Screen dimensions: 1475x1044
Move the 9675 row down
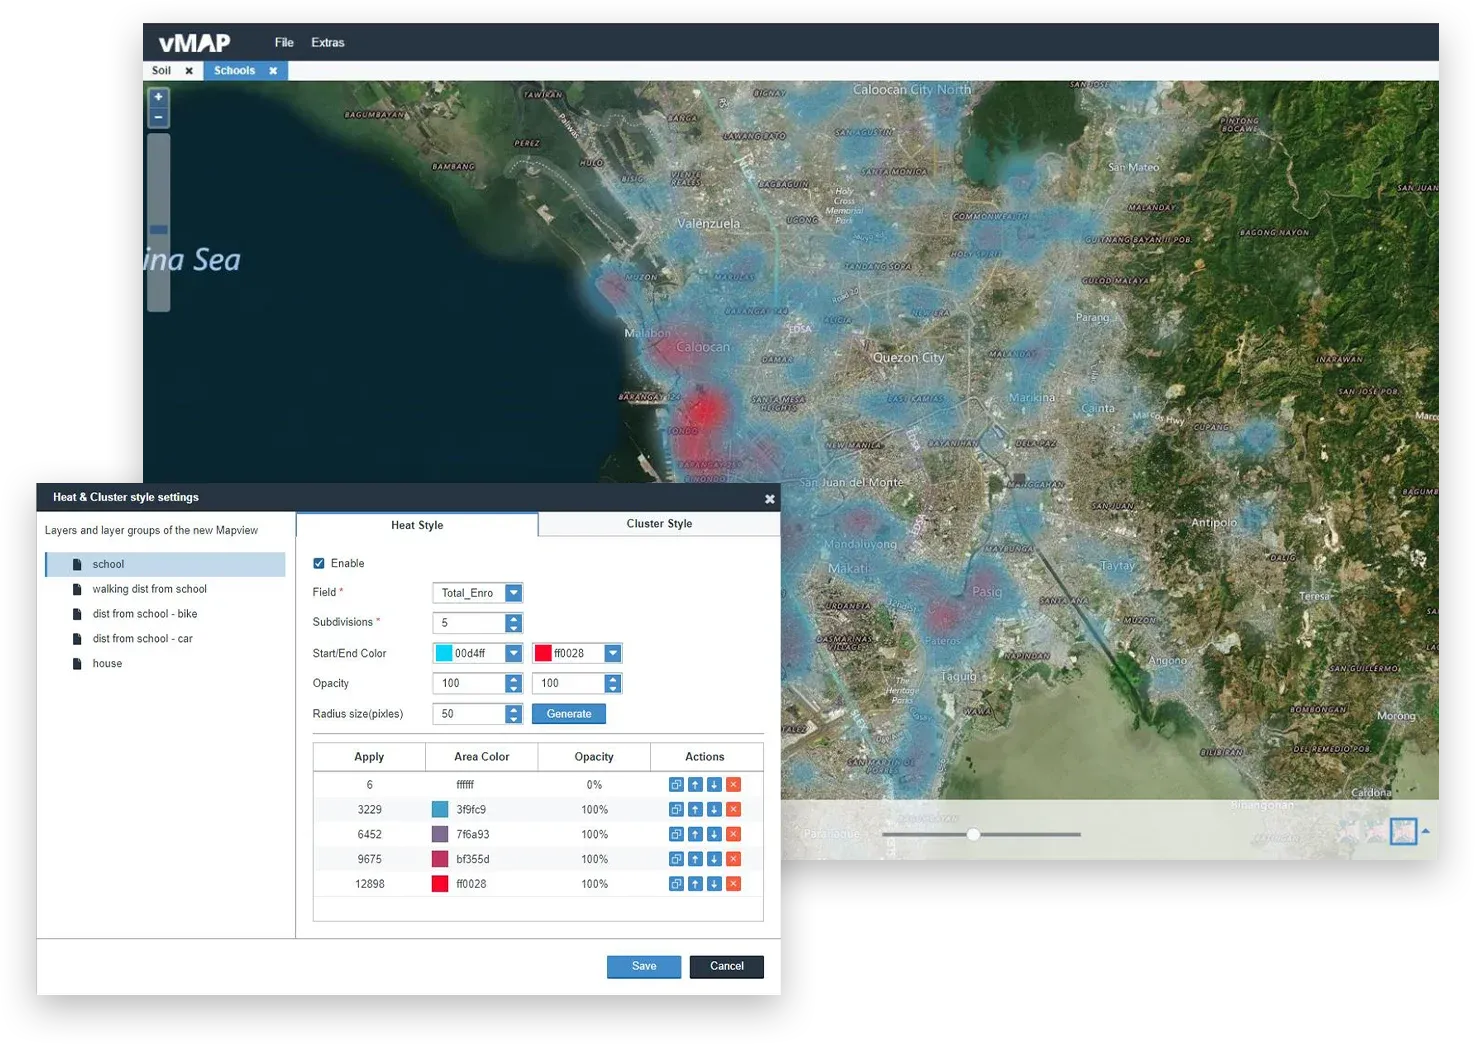[714, 859]
